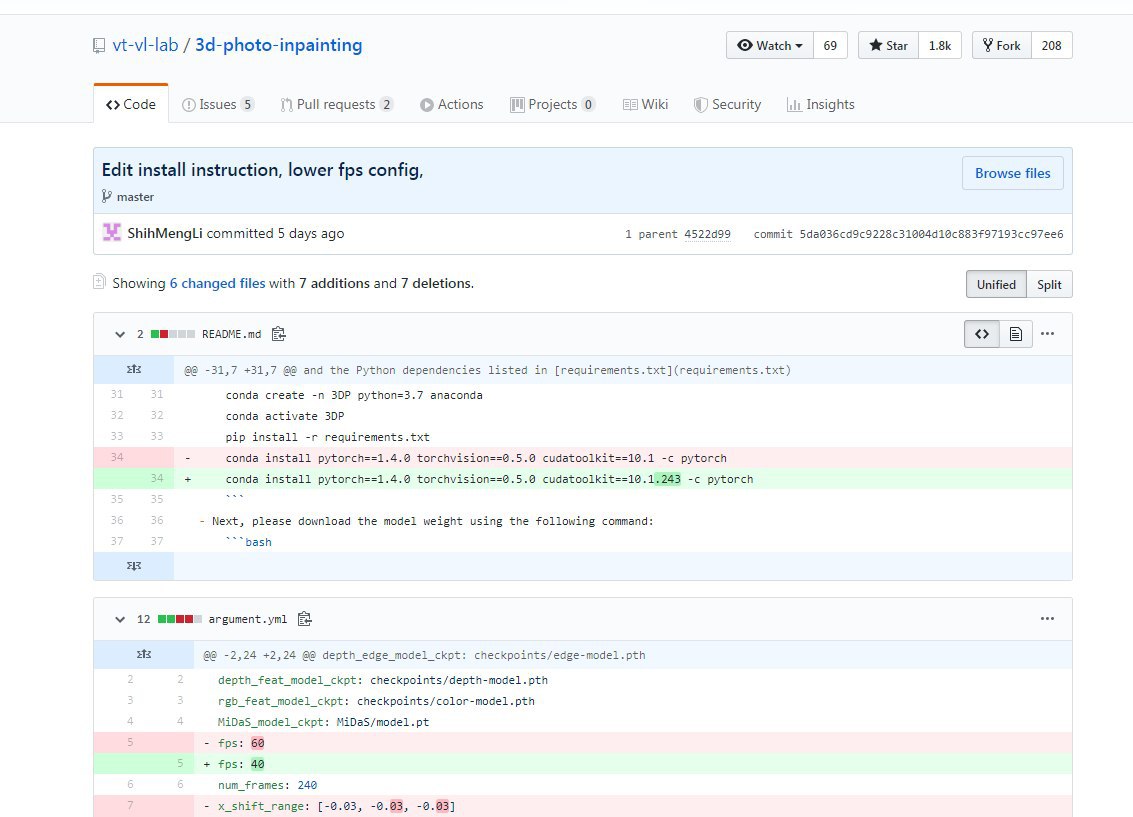1133x817 pixels.
Task: Open the Actions tab
Action: [452, 105]
